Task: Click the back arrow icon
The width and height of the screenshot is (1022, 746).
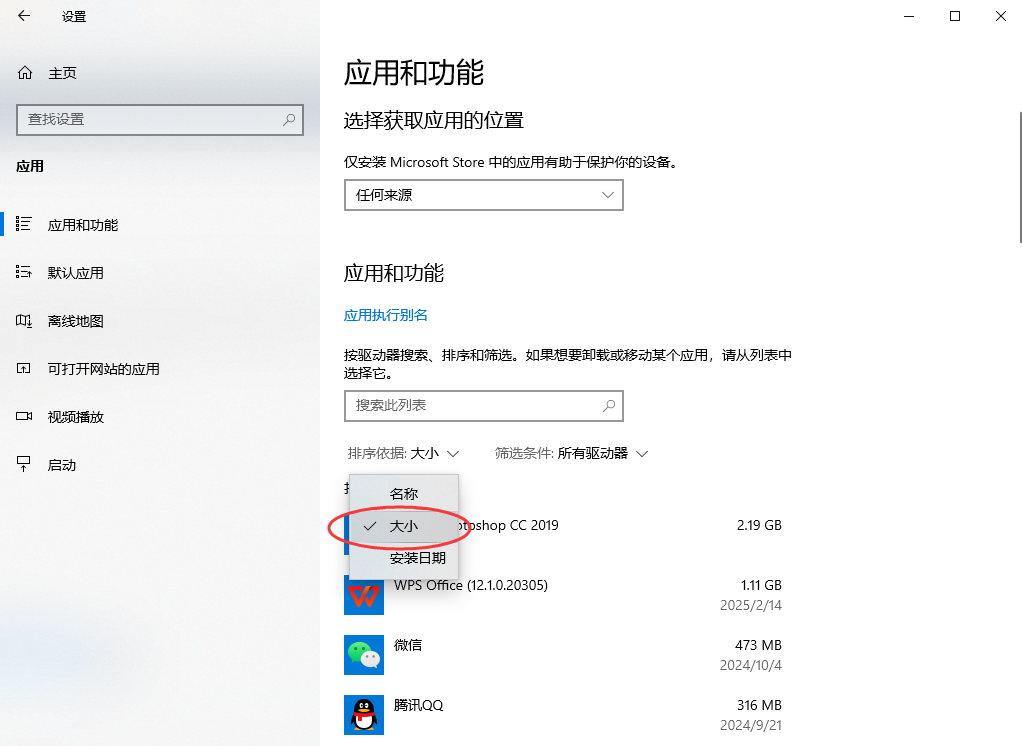Action: pyautogui.click(x=23, y=16)
